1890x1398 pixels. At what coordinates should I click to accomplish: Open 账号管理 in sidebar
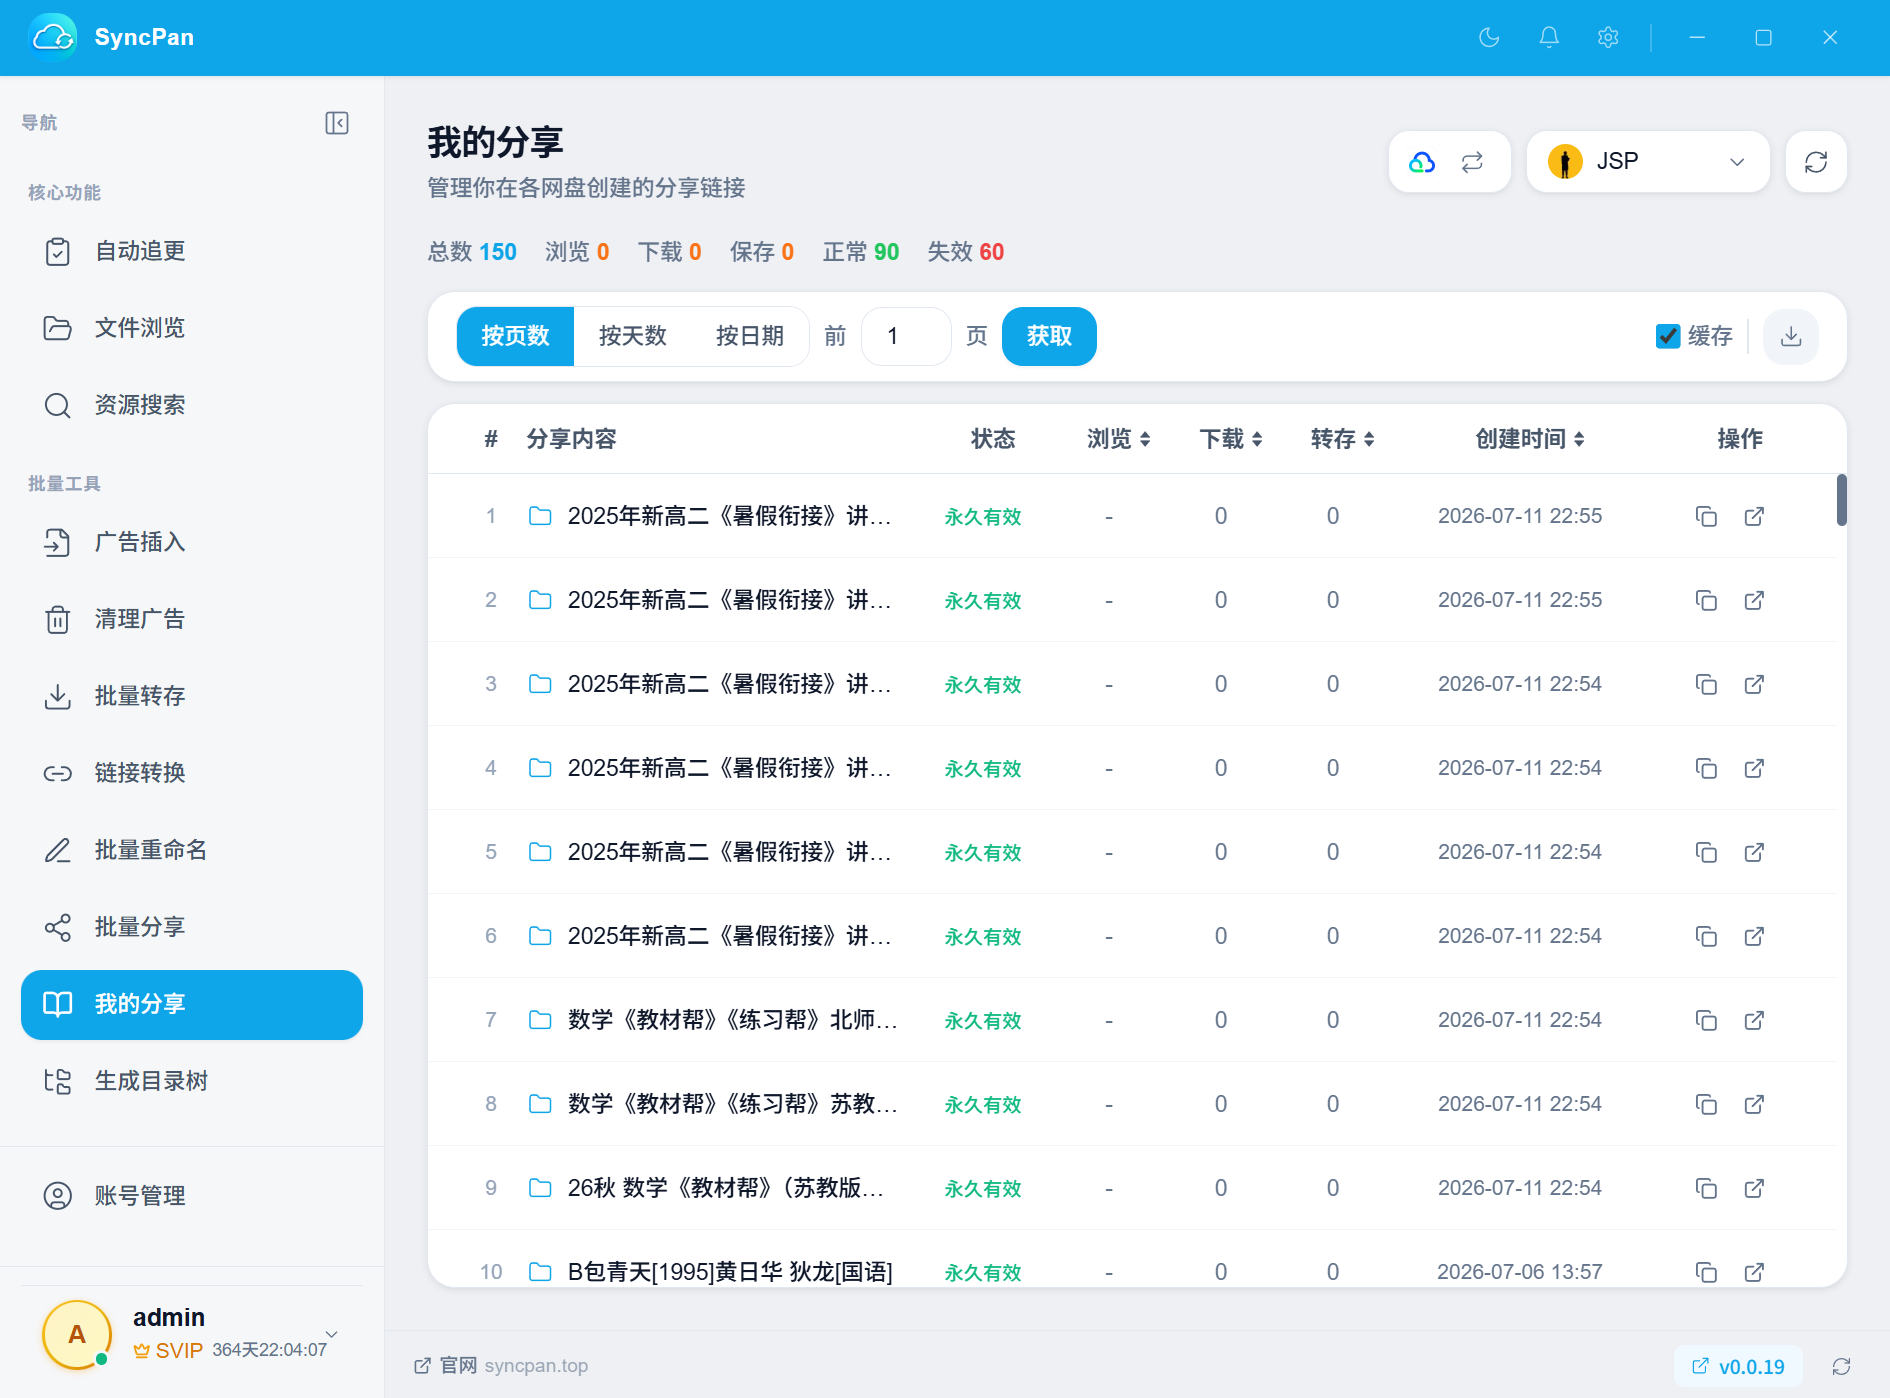point(192,1196)
